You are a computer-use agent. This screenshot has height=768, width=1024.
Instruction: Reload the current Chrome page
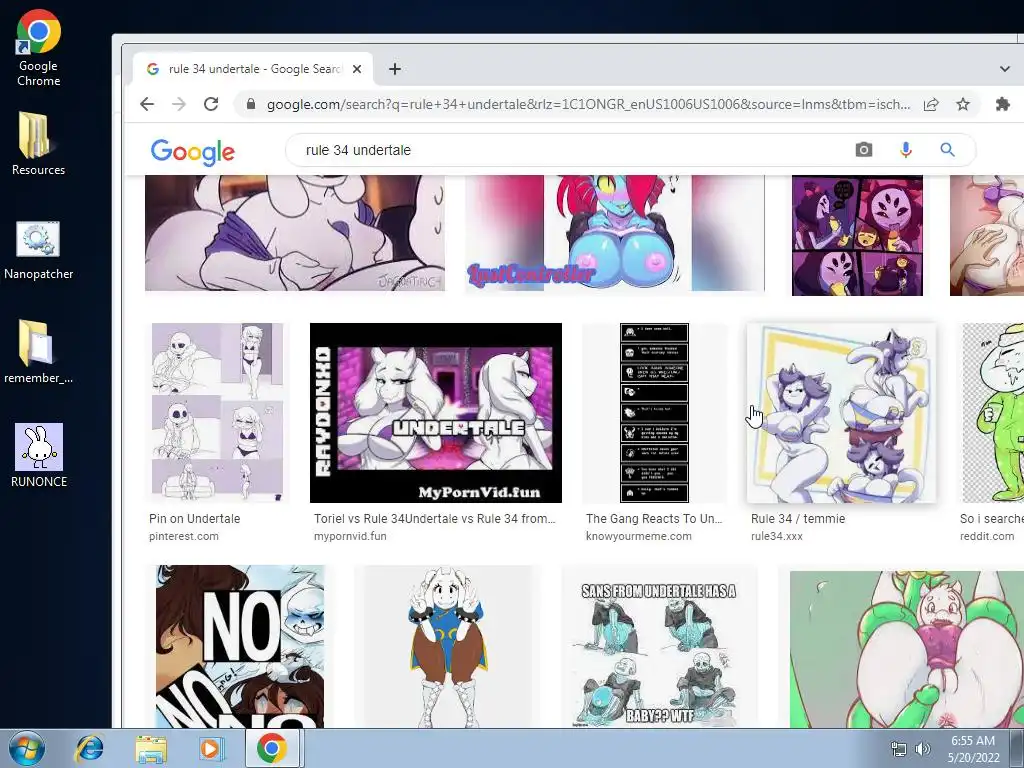211,104
